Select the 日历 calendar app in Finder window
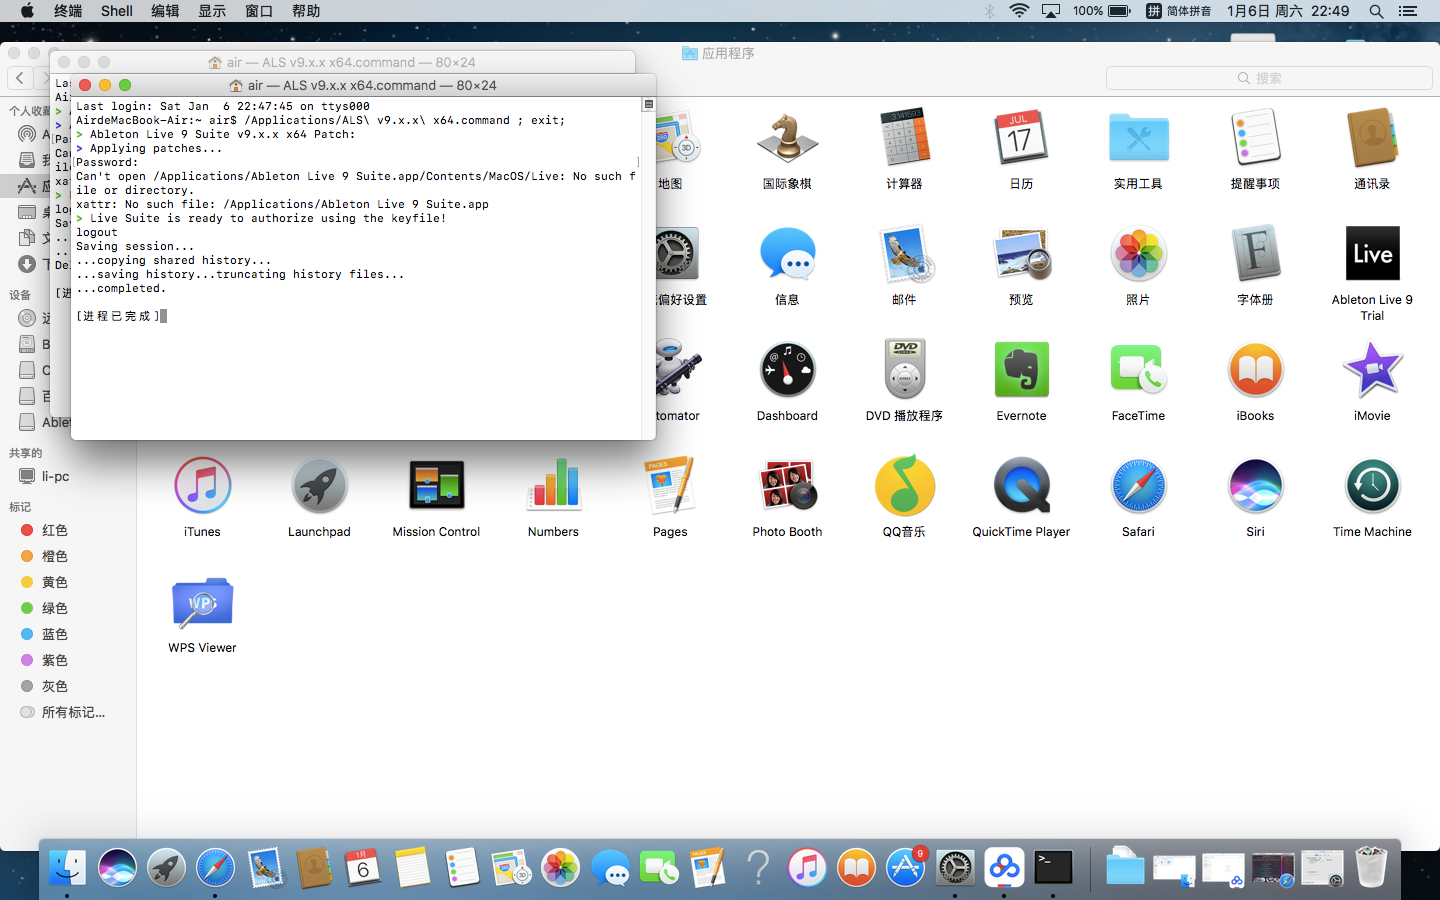The image size is (1440, 900). [1021, 139]
